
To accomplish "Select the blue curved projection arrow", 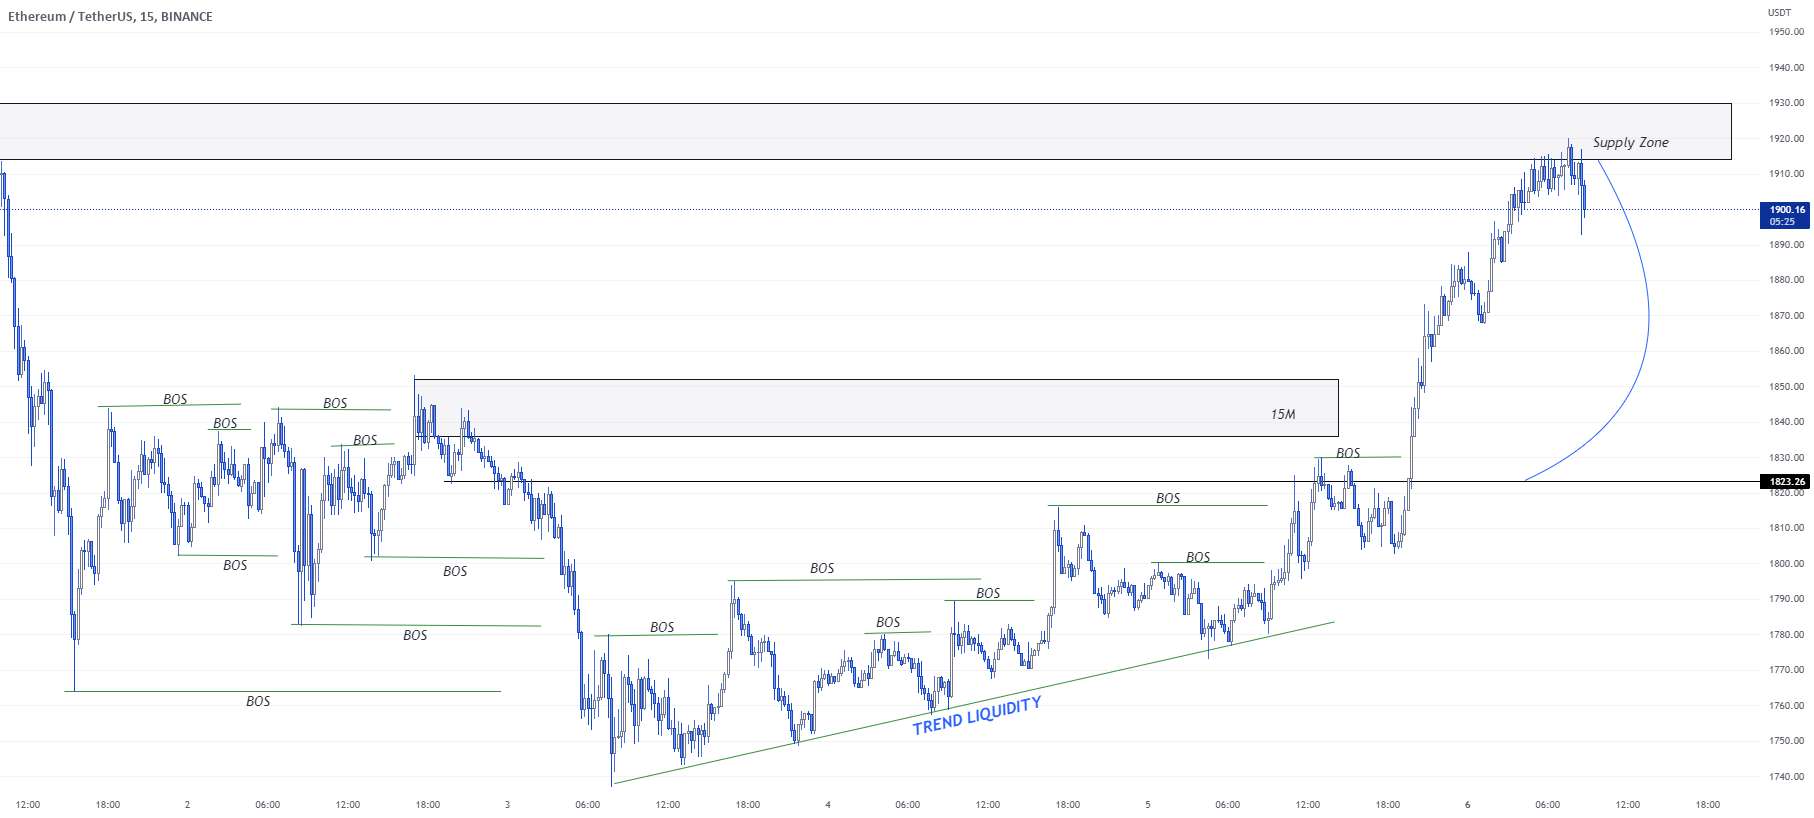I will pos(1647,315).
